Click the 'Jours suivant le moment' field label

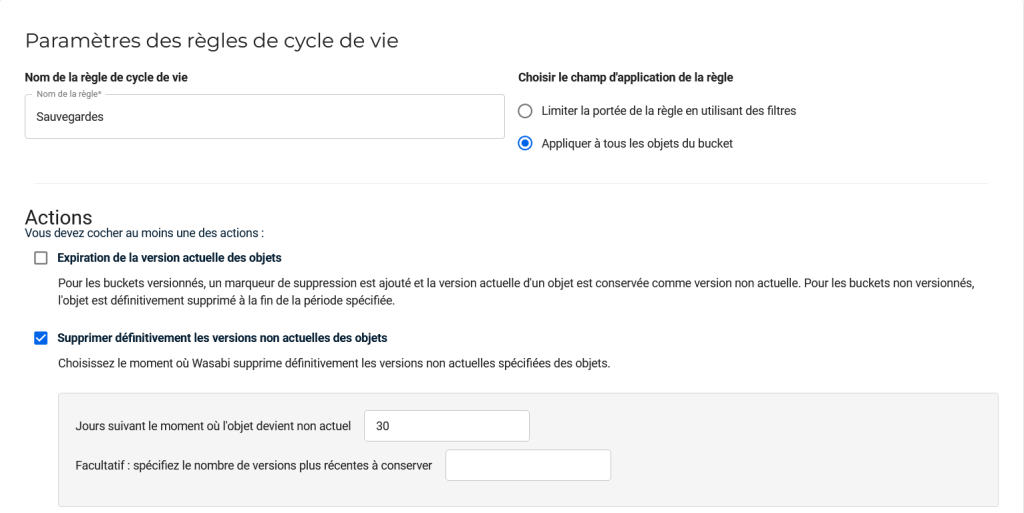213,426
